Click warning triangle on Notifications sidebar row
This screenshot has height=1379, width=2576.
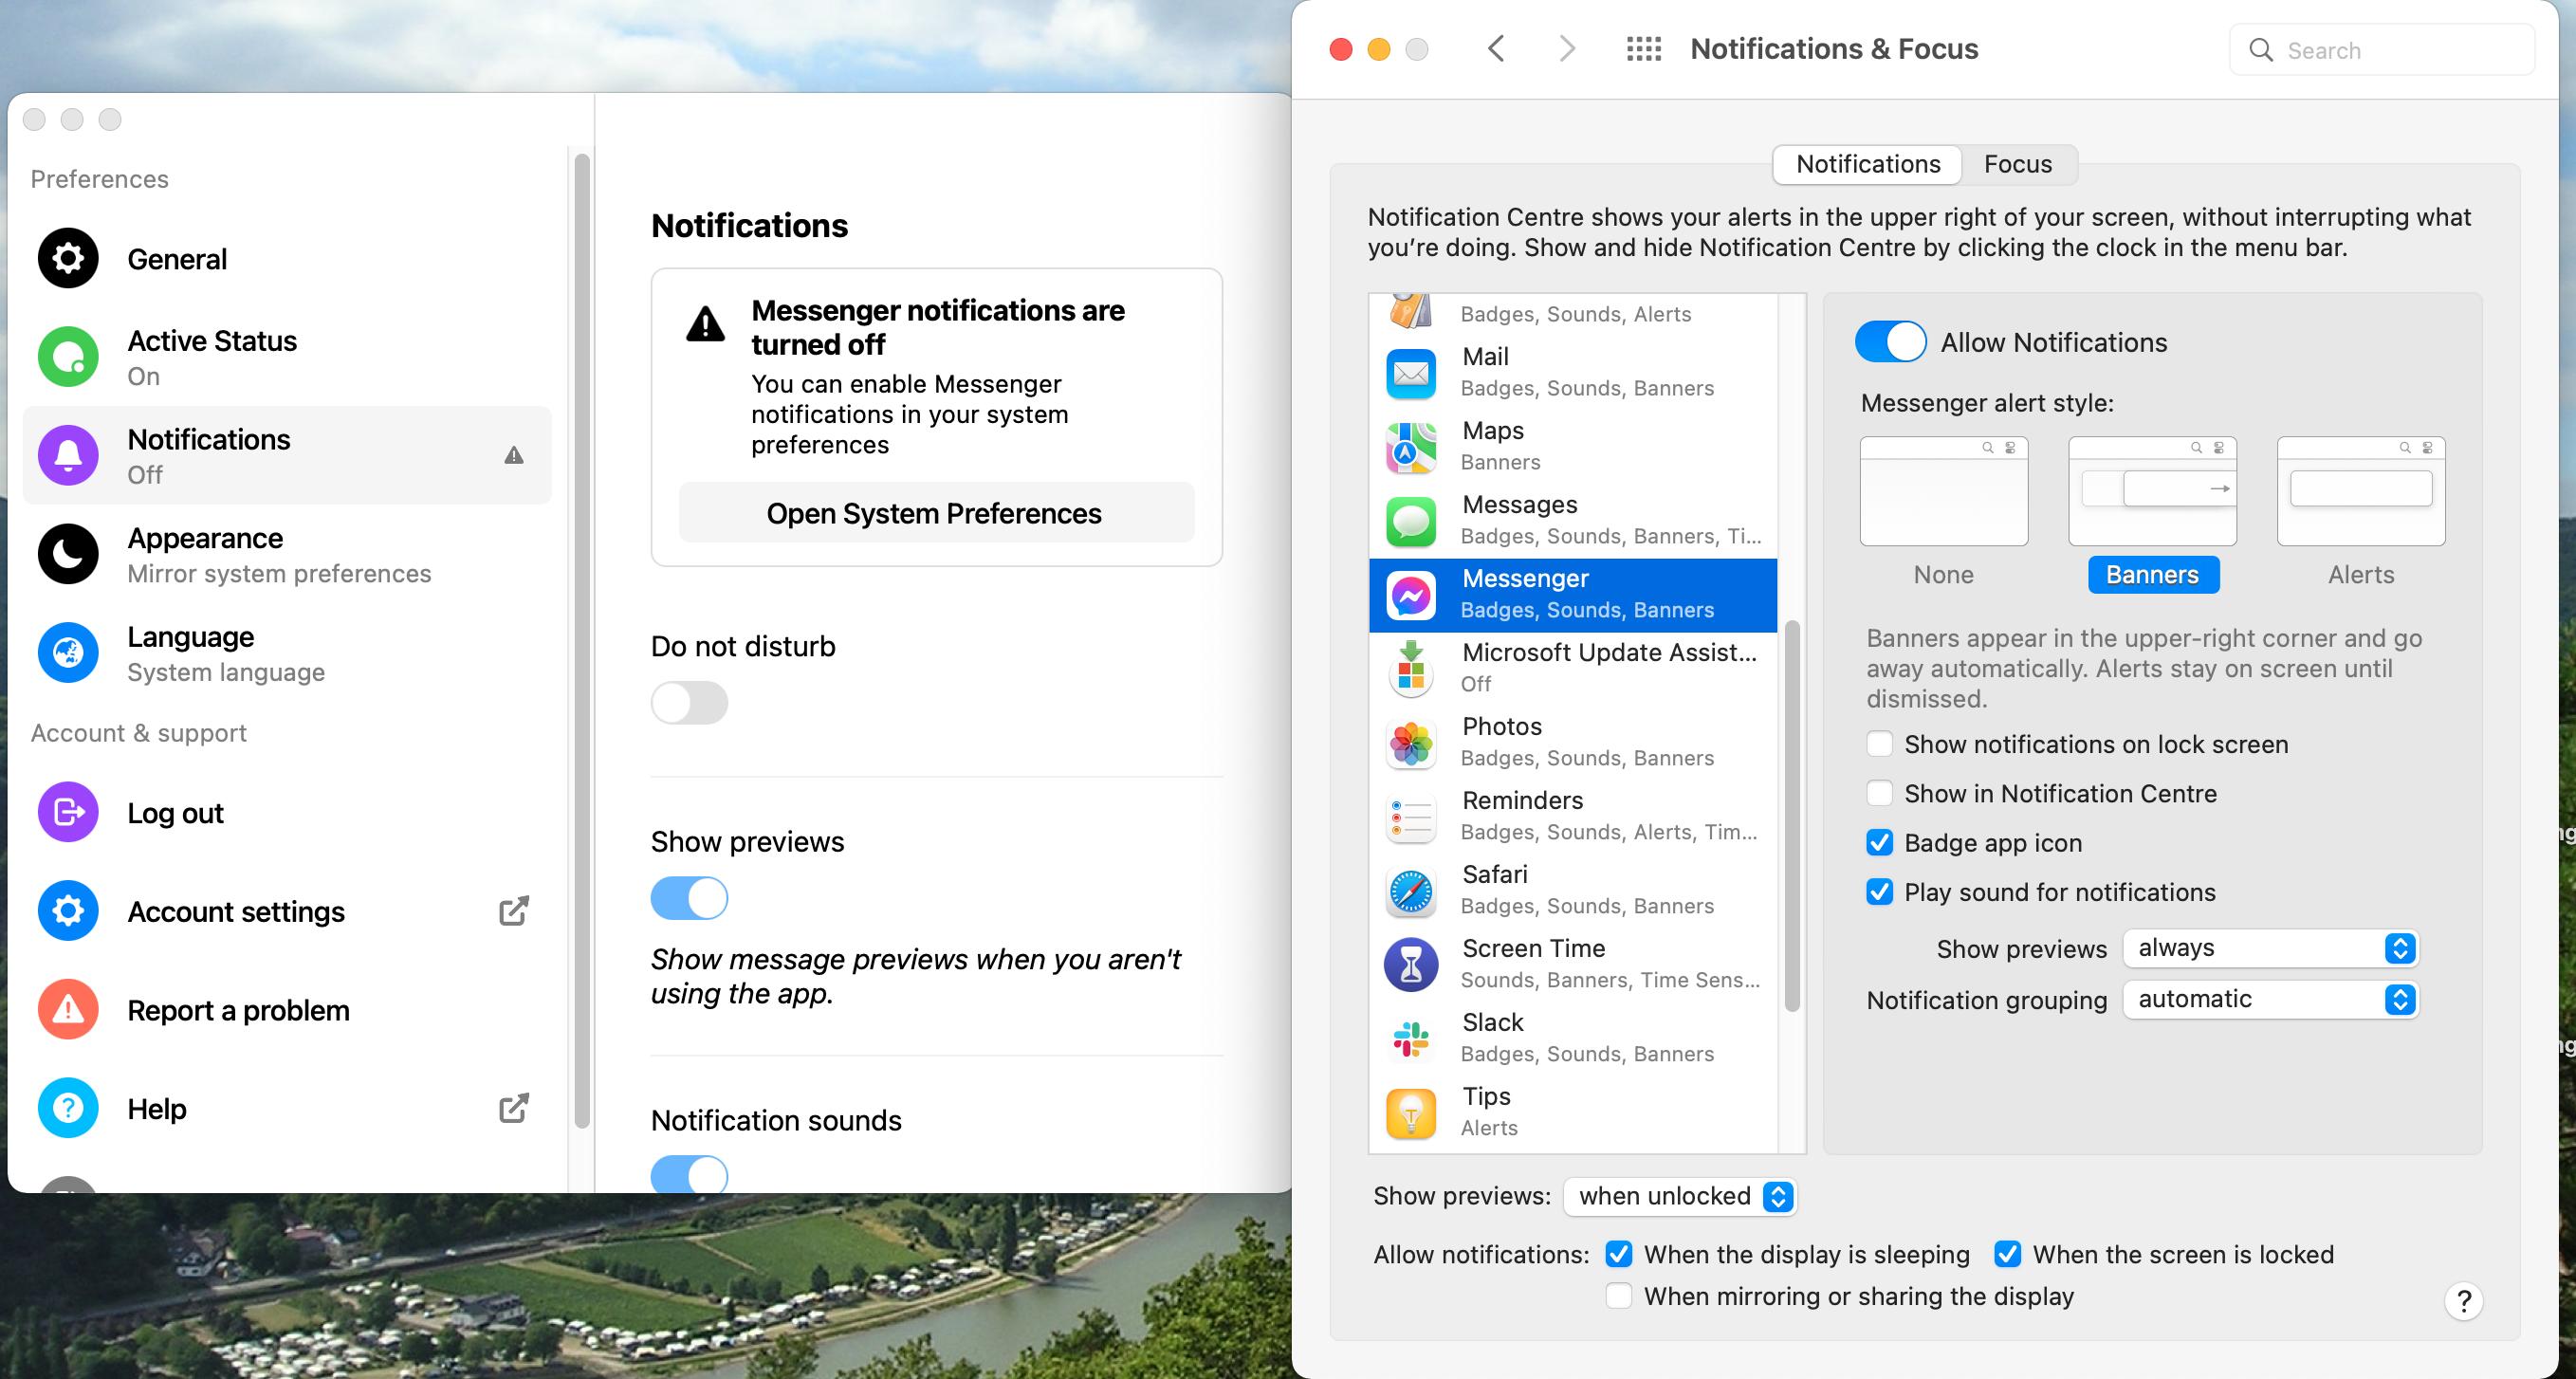[514, 456]
